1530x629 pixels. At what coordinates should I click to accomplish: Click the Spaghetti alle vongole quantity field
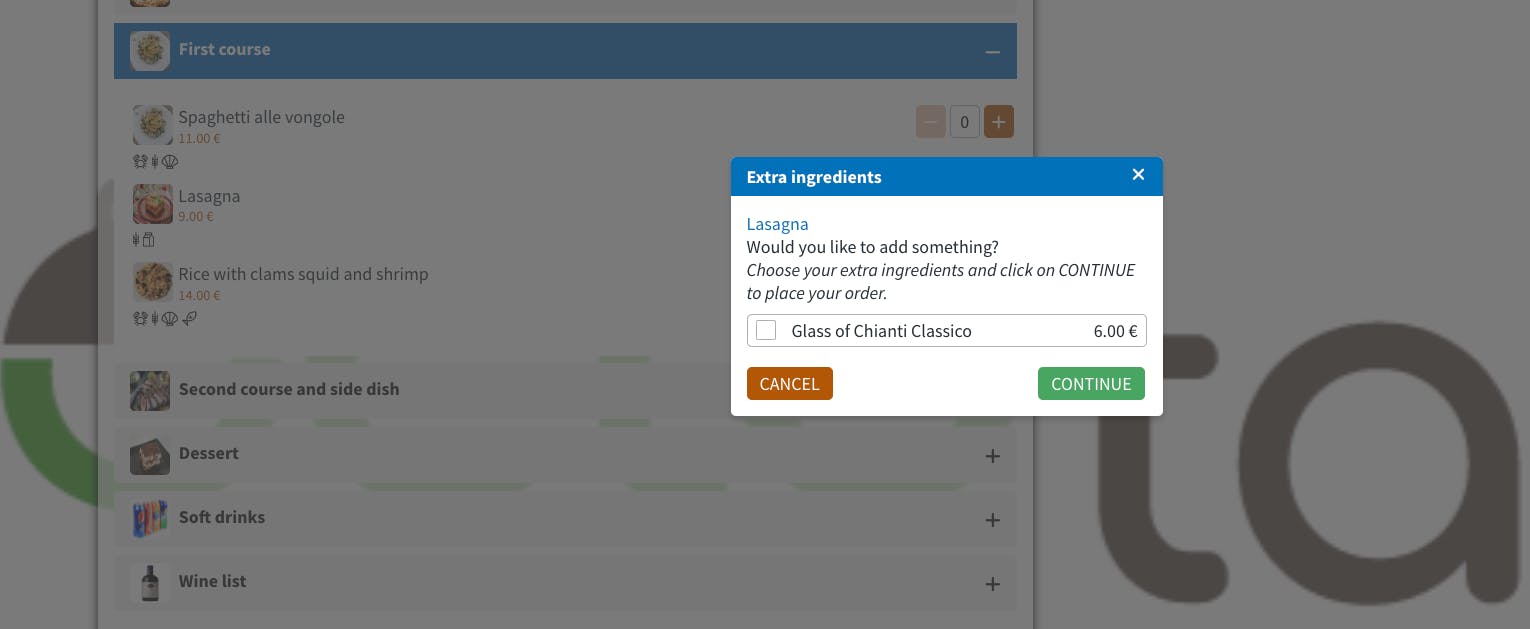click(964, 122)
